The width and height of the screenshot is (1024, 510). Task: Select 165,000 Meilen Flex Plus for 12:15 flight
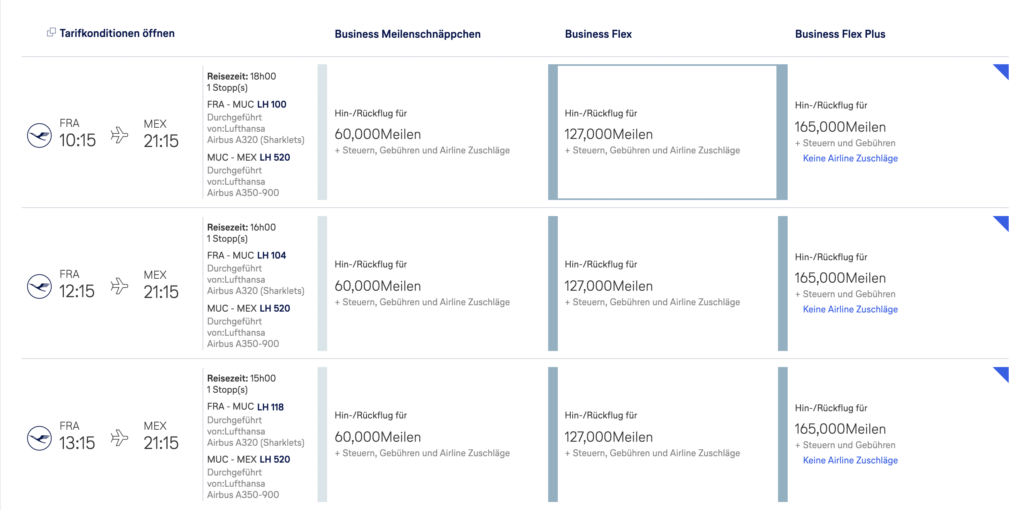point(893,283)
